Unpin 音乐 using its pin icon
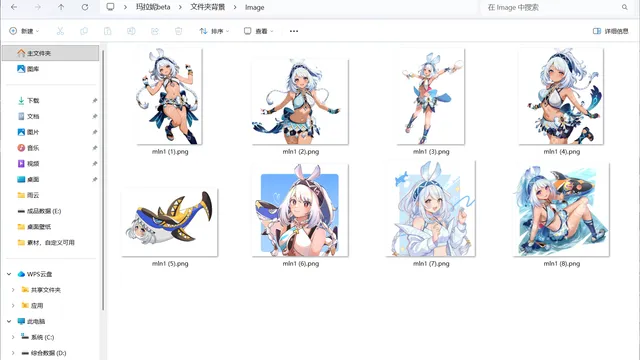 coord(94,148)
